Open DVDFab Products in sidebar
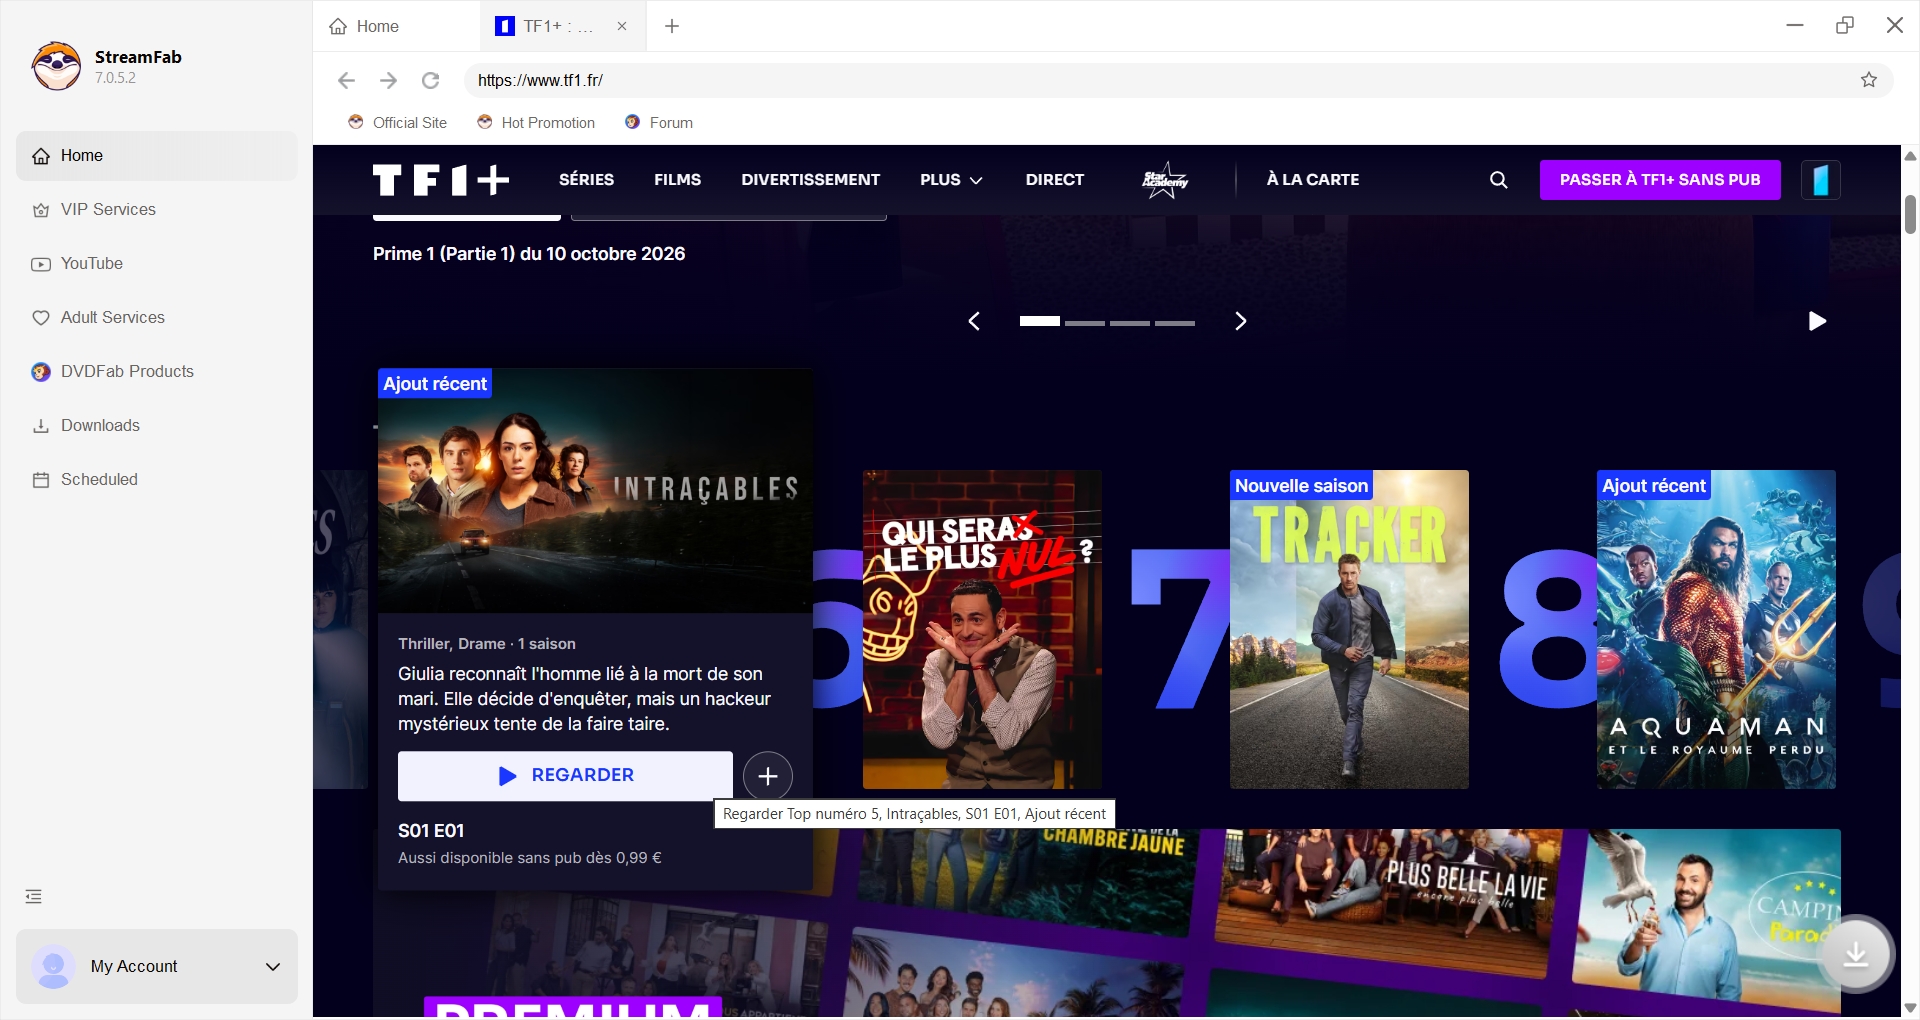Viewport: 1920px width, 1020px height. [x=157, y=372]
